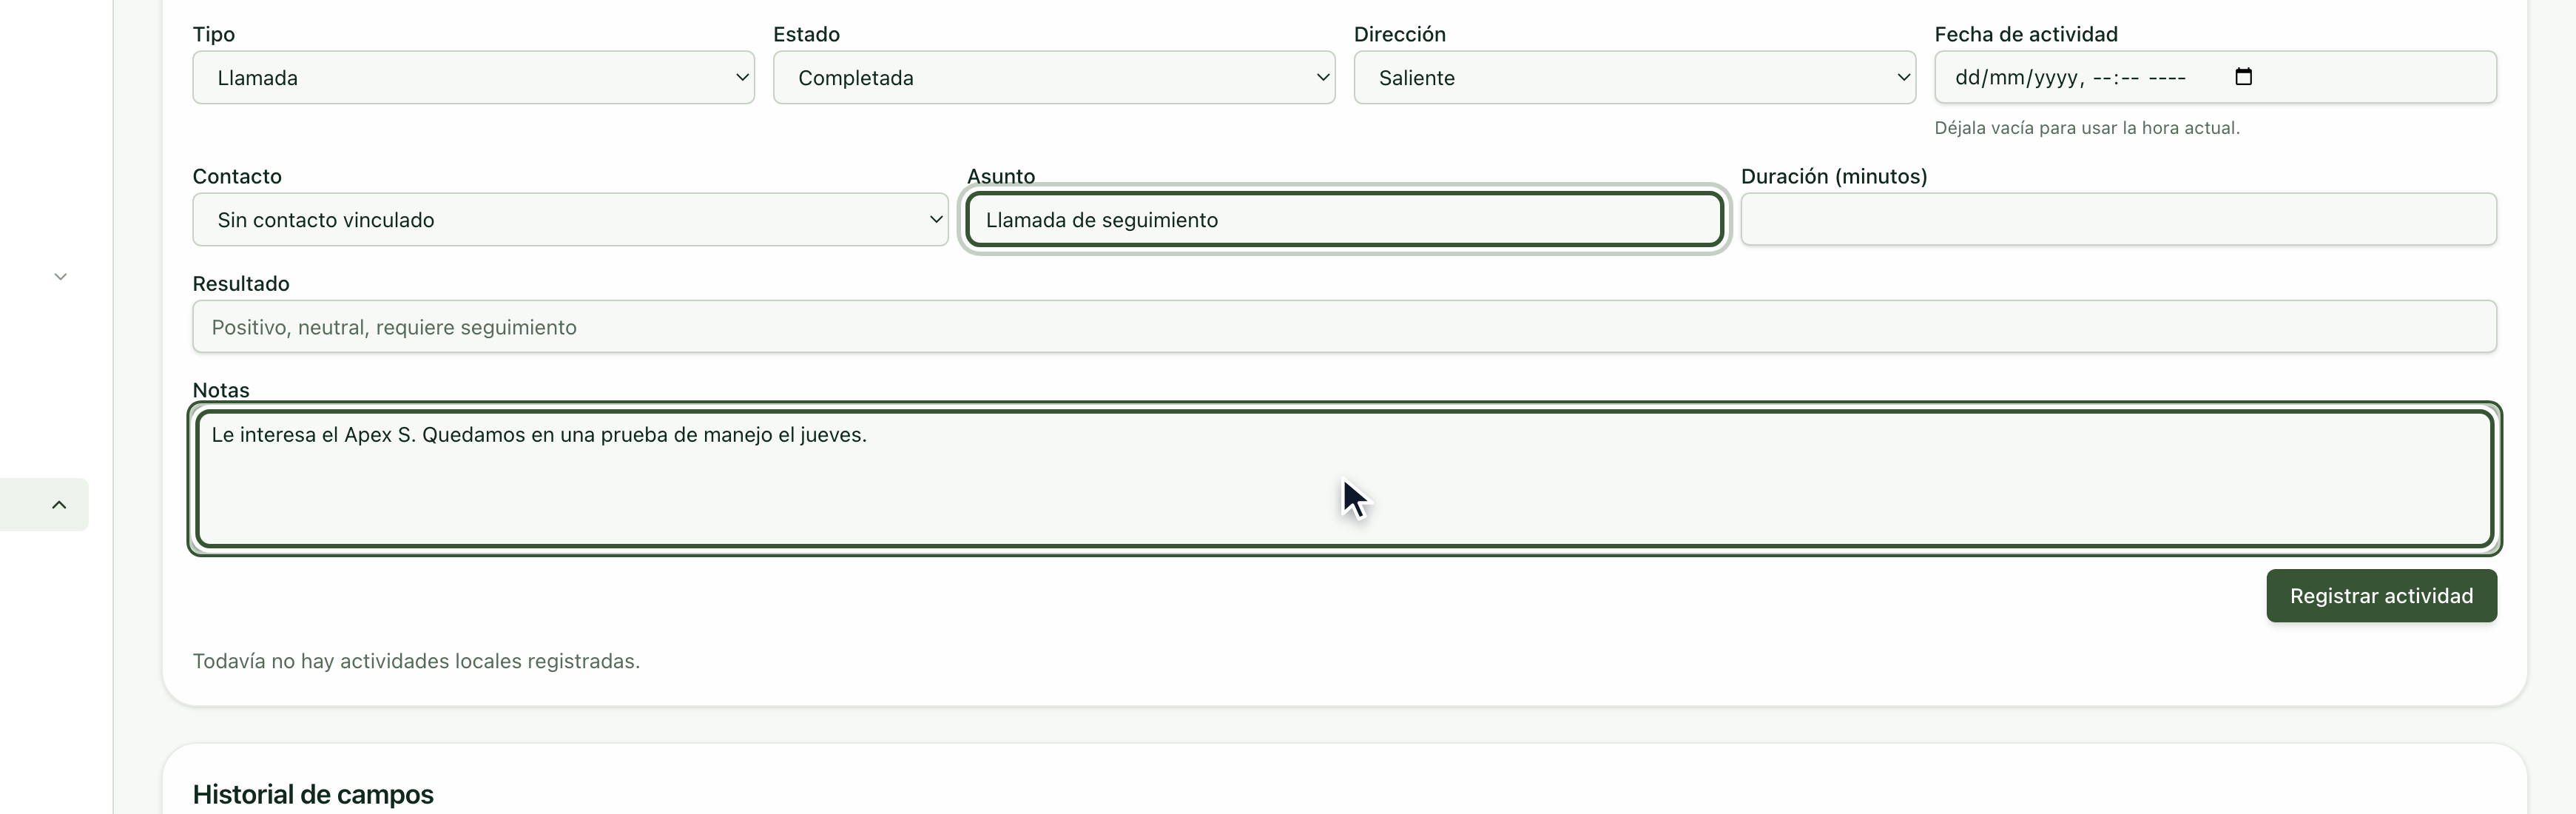Image resolution: width=2576 pixels, height=814 pixels.
Task: Click the Notas label
Action: (x=221, y=390)
